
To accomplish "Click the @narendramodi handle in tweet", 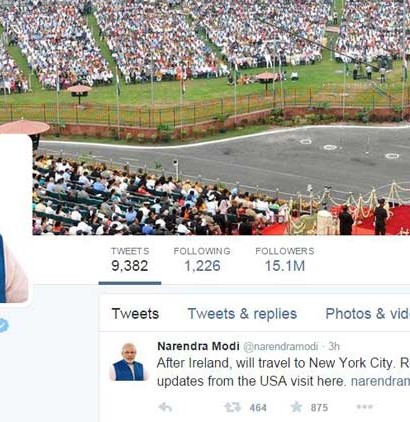I will pyautogui.click(x=281, y=347).
